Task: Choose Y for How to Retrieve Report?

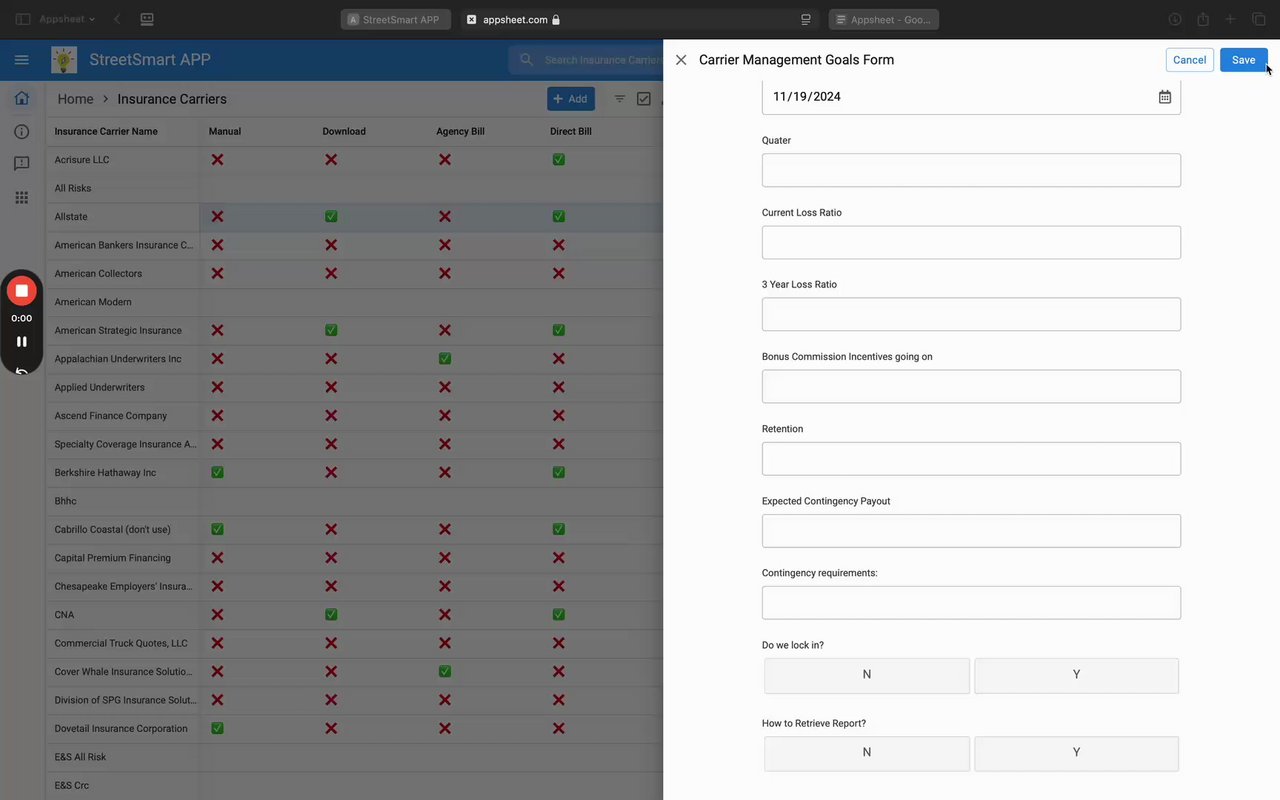Action: [x=1076, y=753]
